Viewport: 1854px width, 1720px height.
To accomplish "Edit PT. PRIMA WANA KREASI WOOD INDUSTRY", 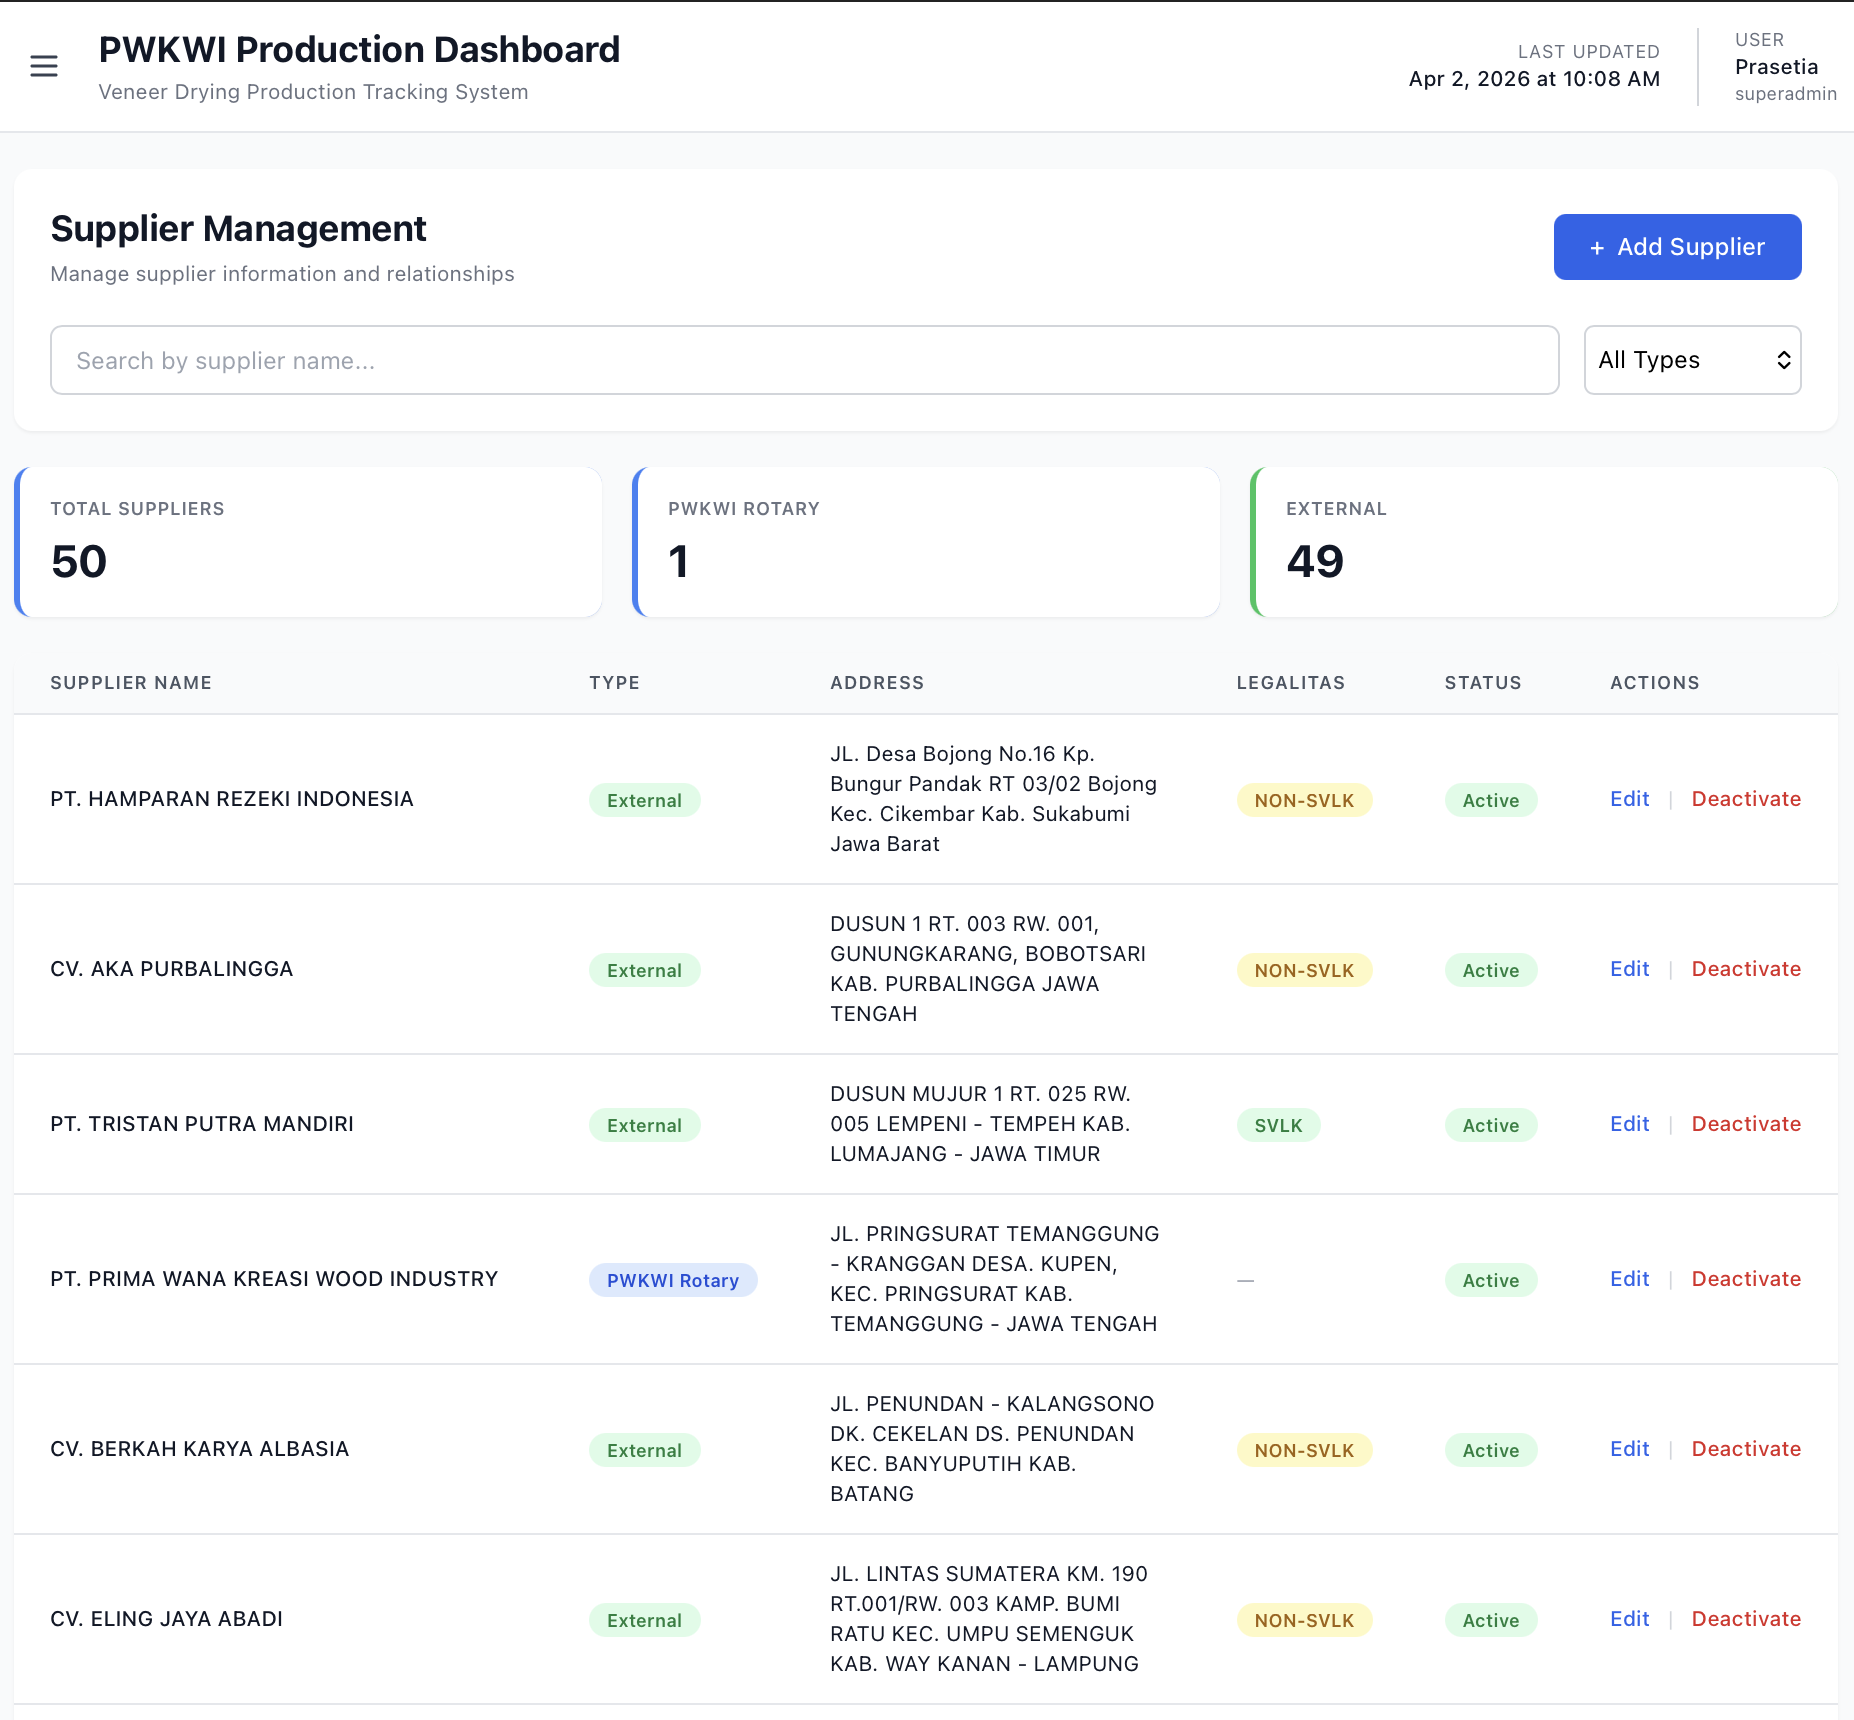I will pos(1629,1279).
